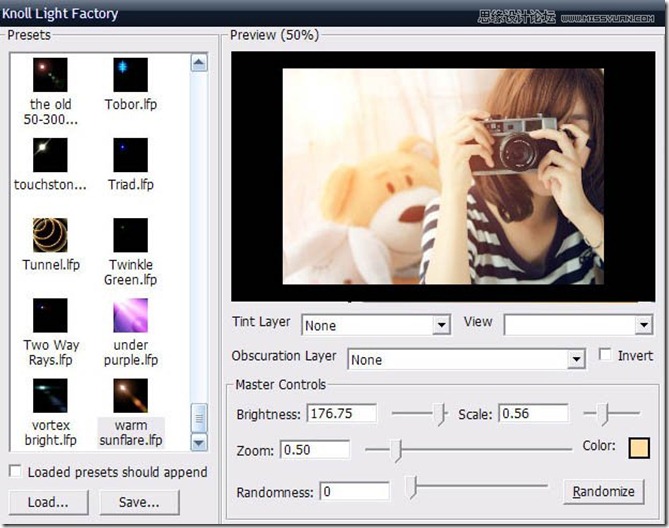Image resolution: width=669 pixels, height=528 pixels.
Task: Choose the vortex bright.lfp preset icon
Action: pyautogui.click(x=50, y=395)
